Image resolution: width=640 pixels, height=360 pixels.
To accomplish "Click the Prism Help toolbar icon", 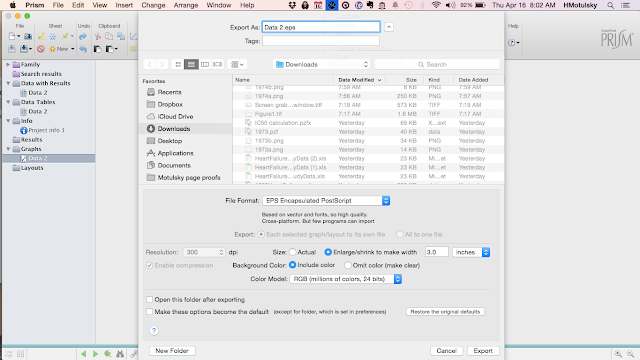I will click(x=512, y=42).
